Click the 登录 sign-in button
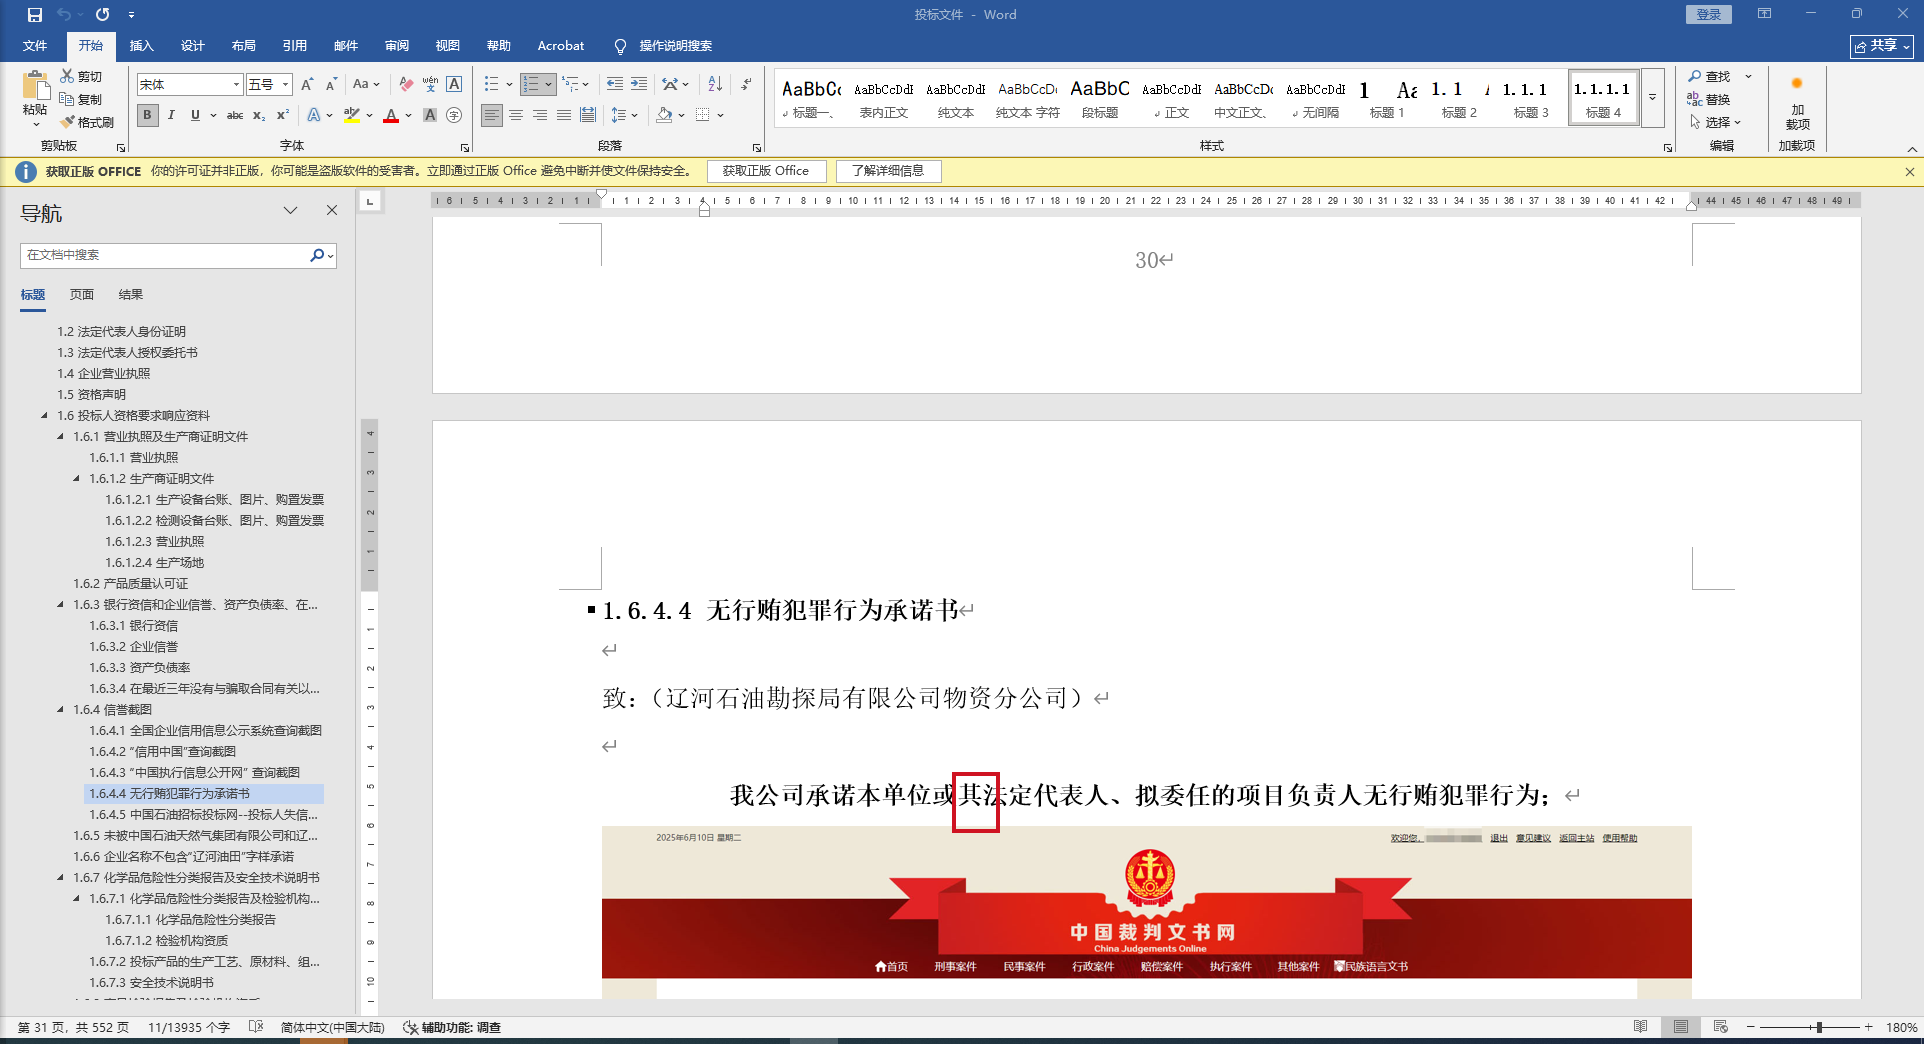This screenshot has height=1044, width=1924. tap(1708, 15)
